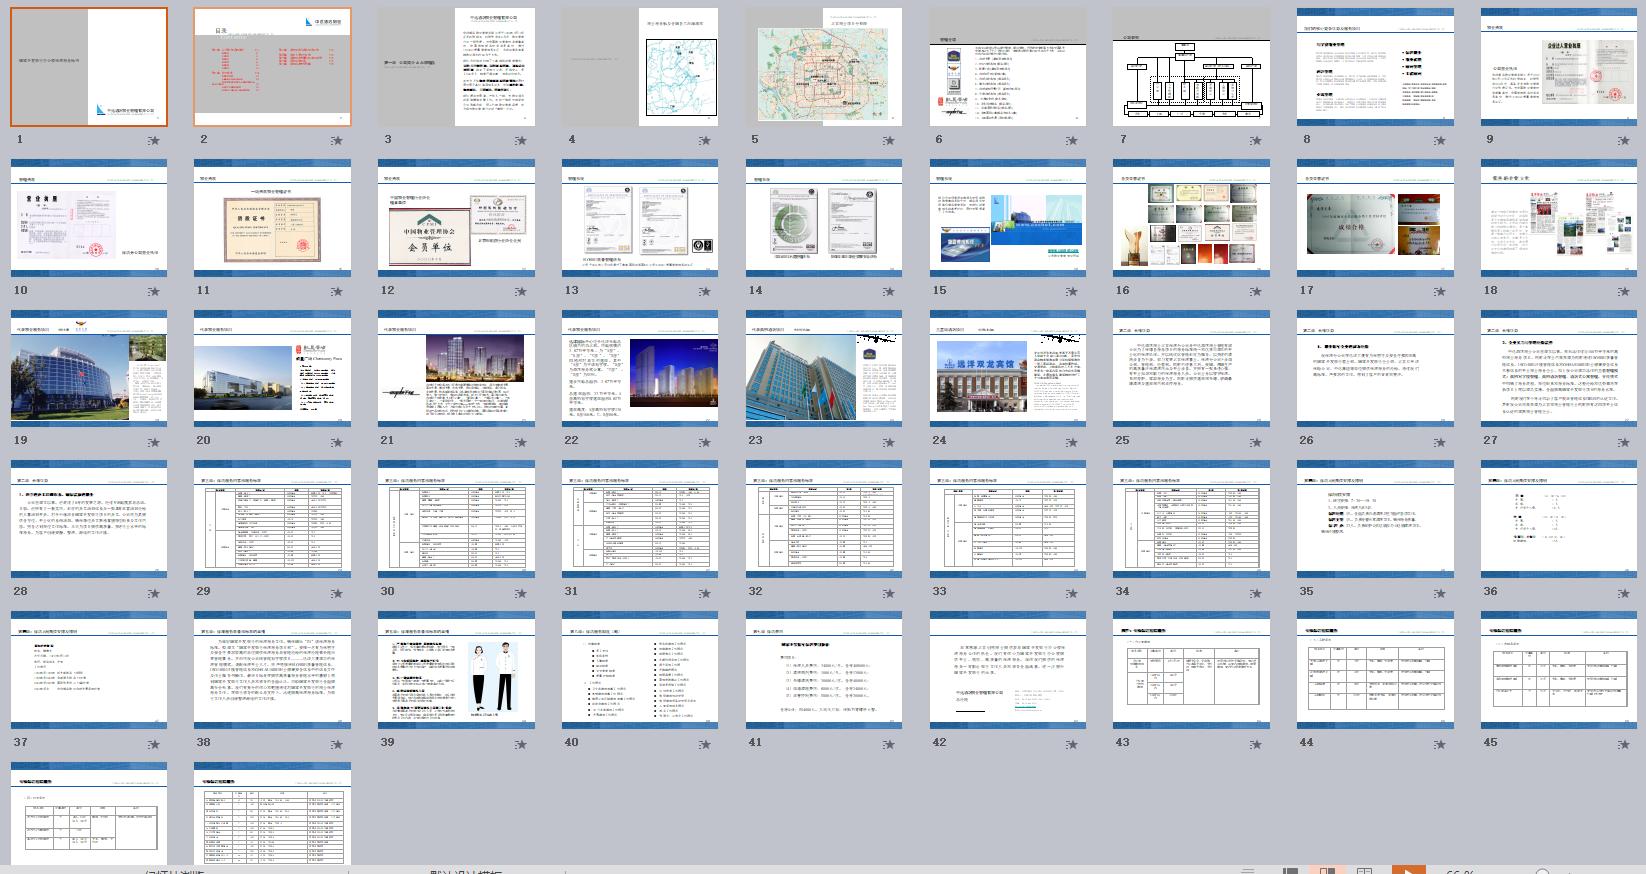The image size is (1646, 874).
Task: Click the animation star under slide 2
Action: point(338,141)
